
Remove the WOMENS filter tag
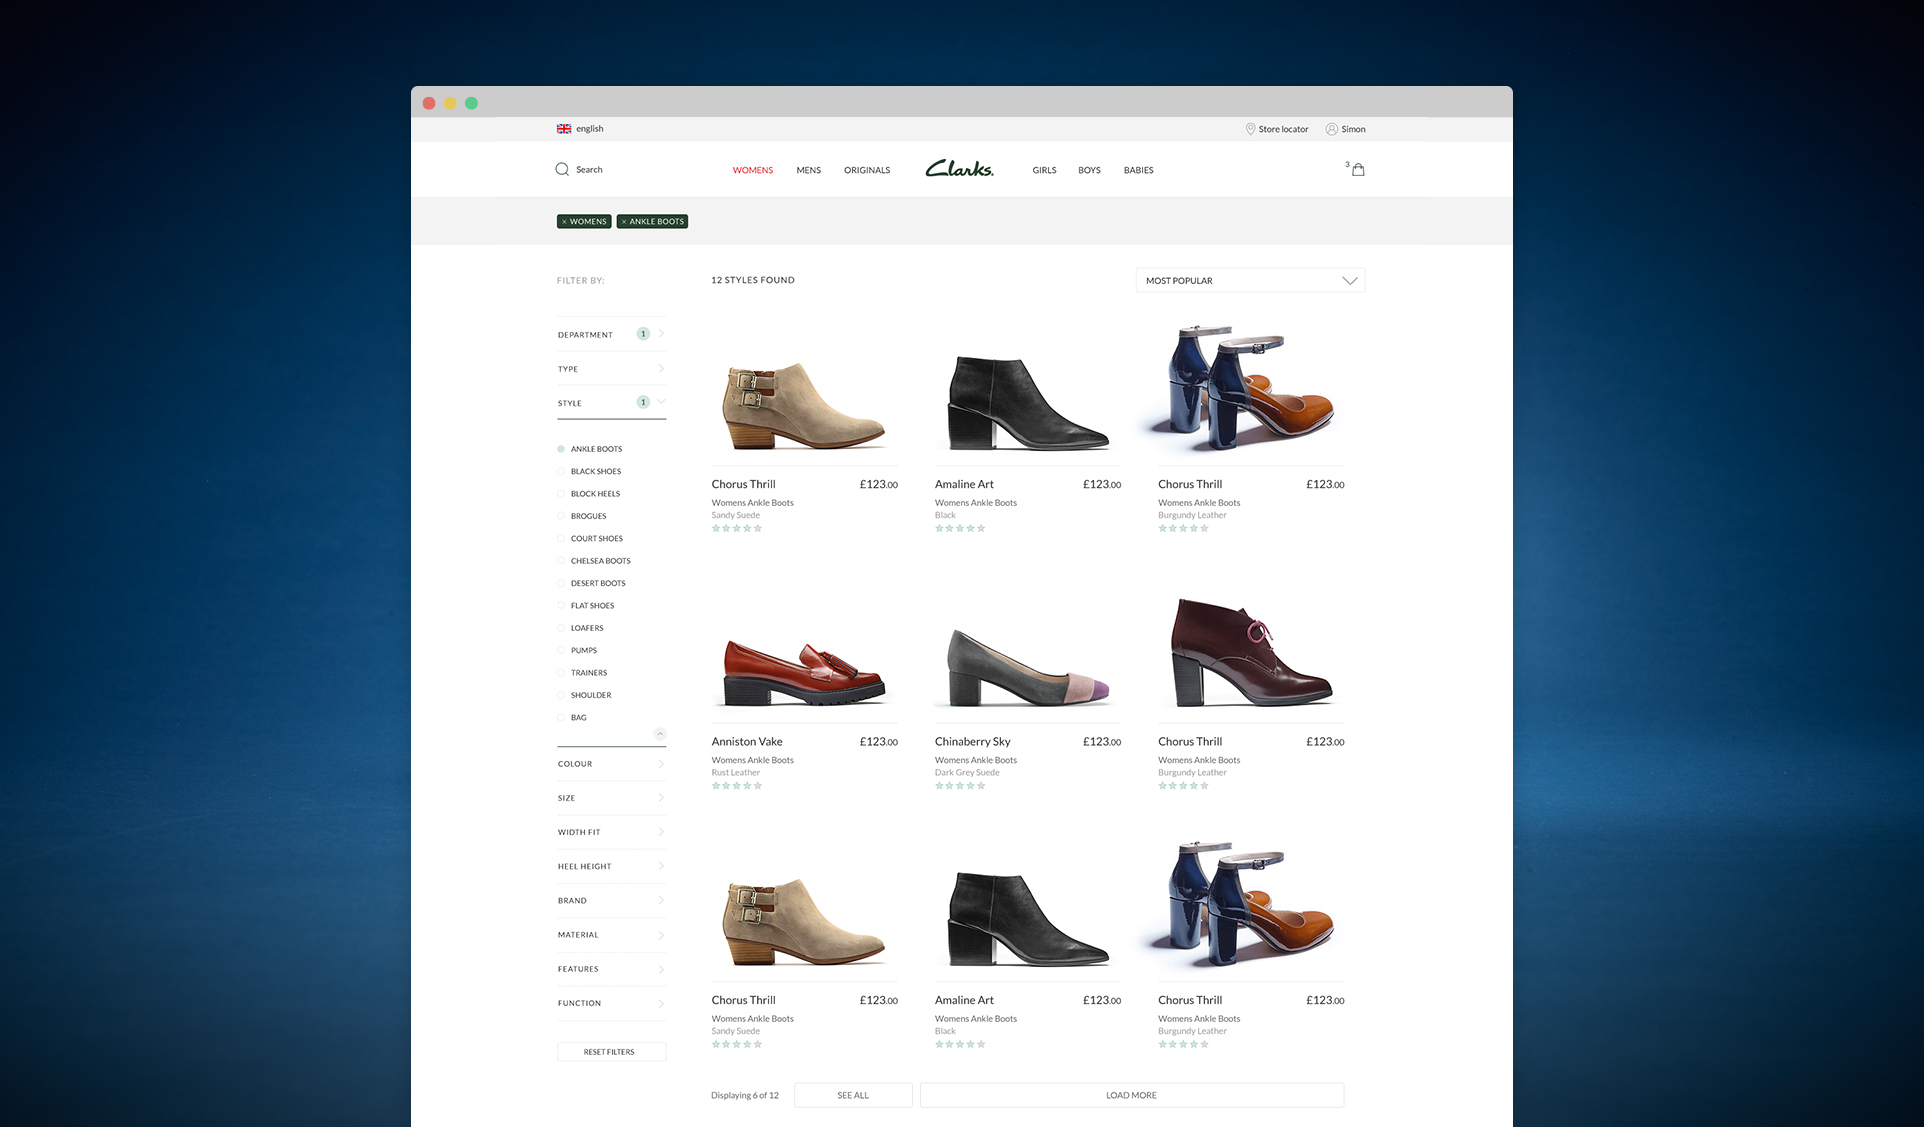coord(565,222)
